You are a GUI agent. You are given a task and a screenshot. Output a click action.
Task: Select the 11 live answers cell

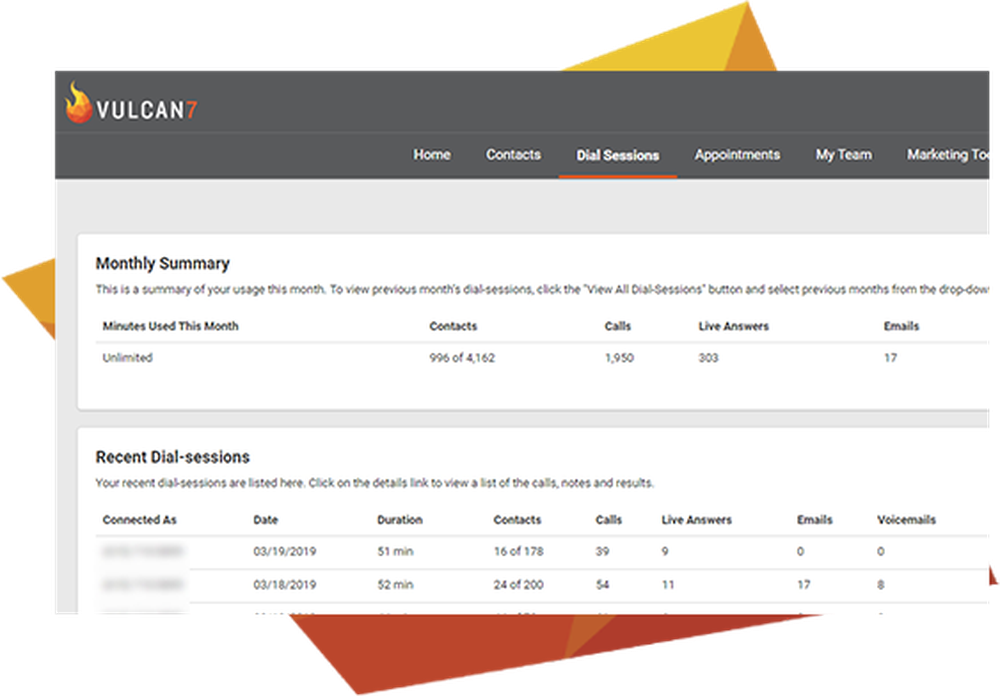tap(668, 584)
